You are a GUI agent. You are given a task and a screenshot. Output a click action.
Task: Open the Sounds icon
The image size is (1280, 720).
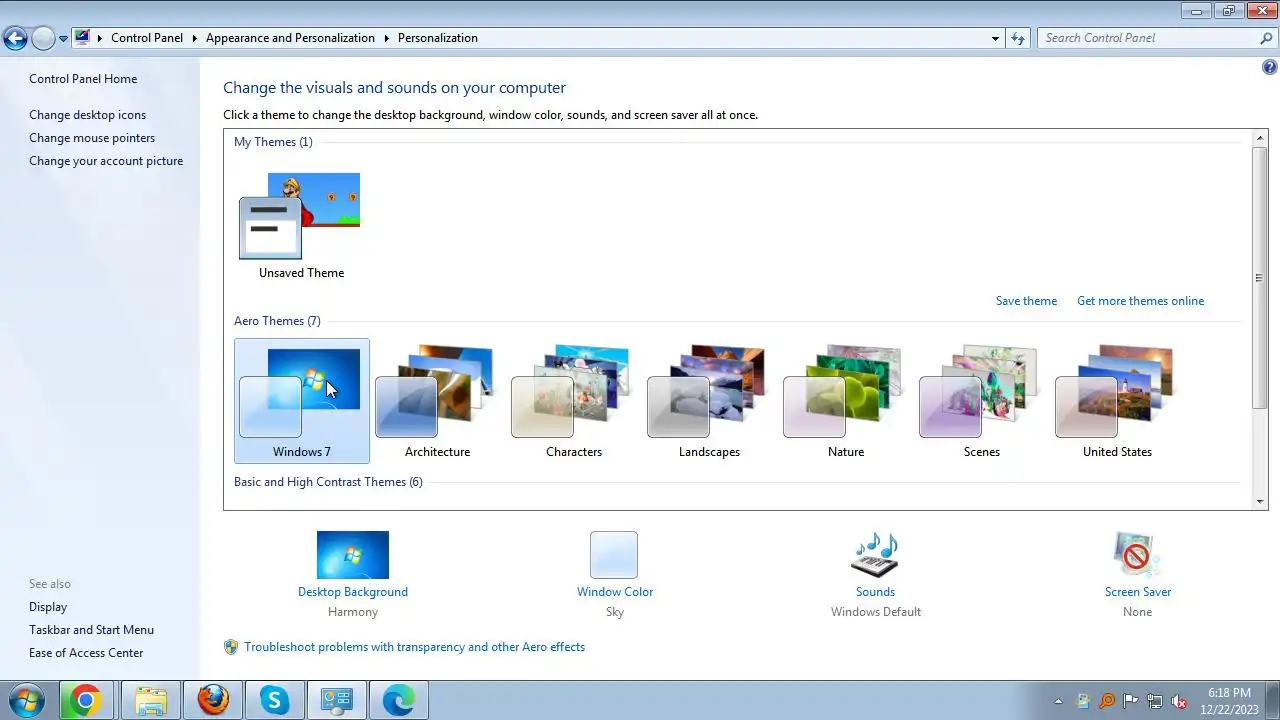875,555
